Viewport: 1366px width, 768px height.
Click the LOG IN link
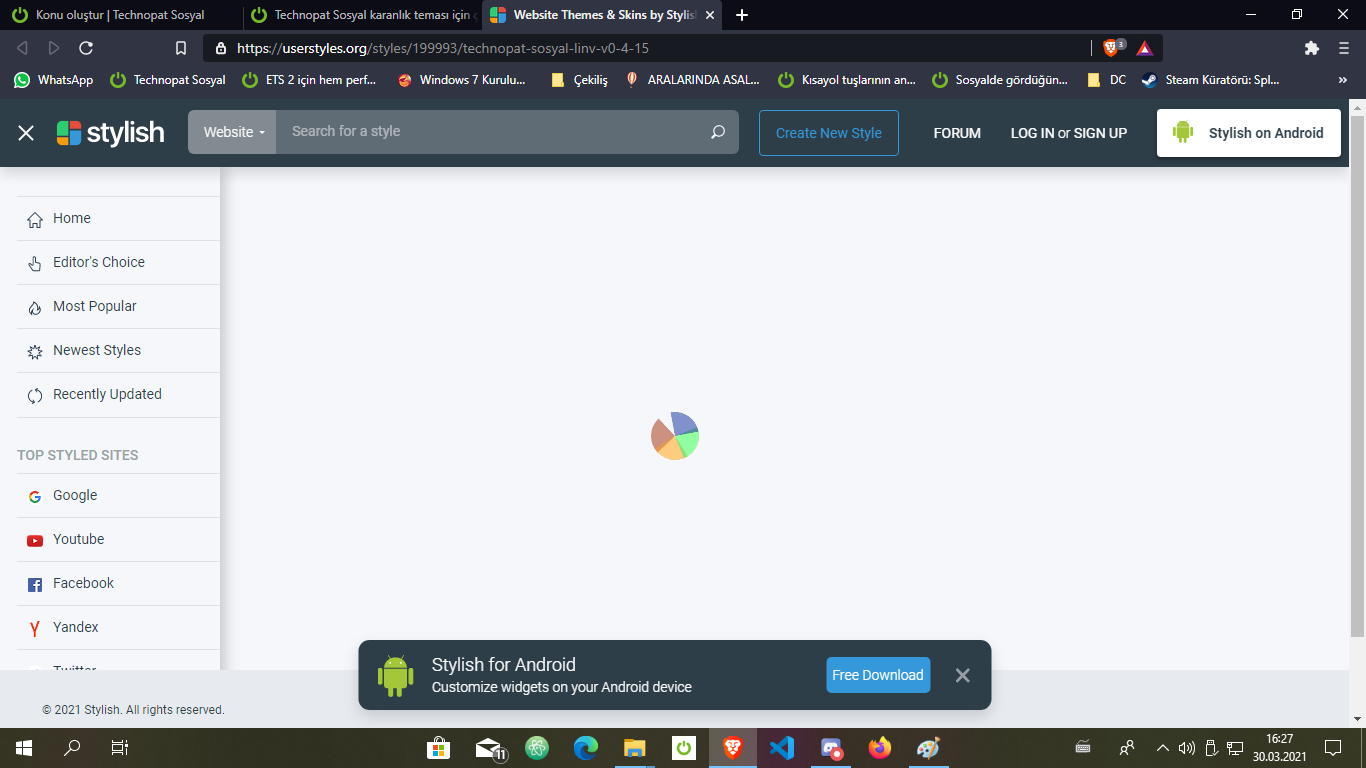click(1032, 133)
